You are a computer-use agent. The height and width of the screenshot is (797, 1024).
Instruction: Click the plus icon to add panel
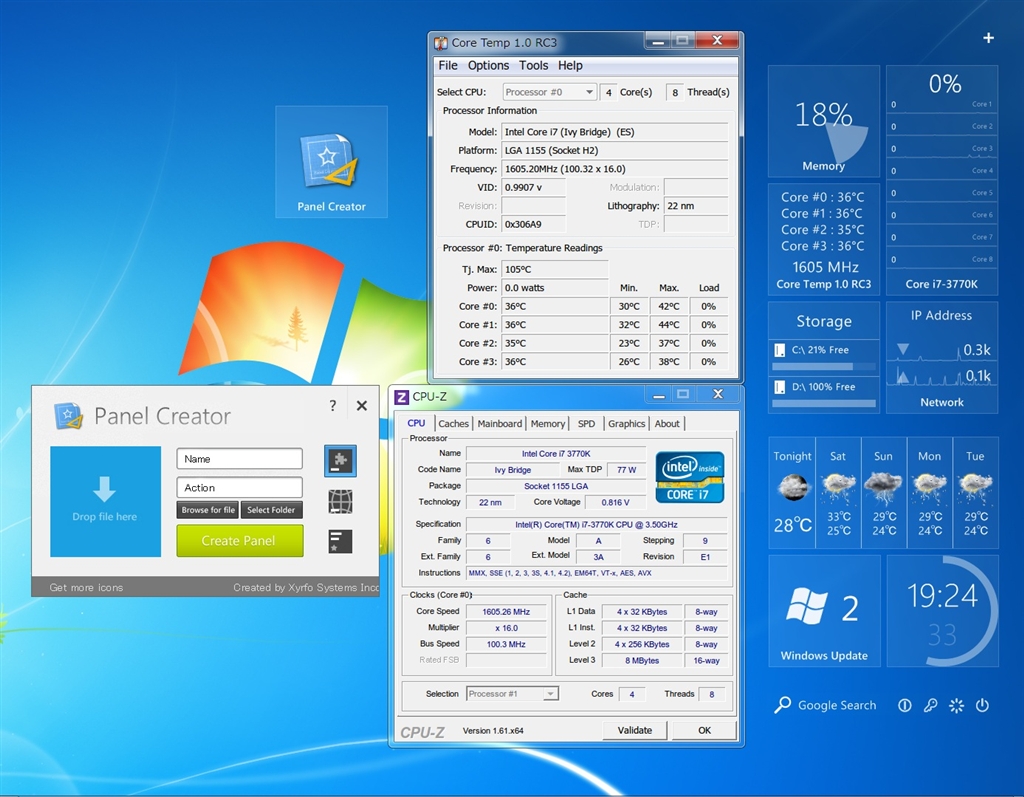(988, 38)
